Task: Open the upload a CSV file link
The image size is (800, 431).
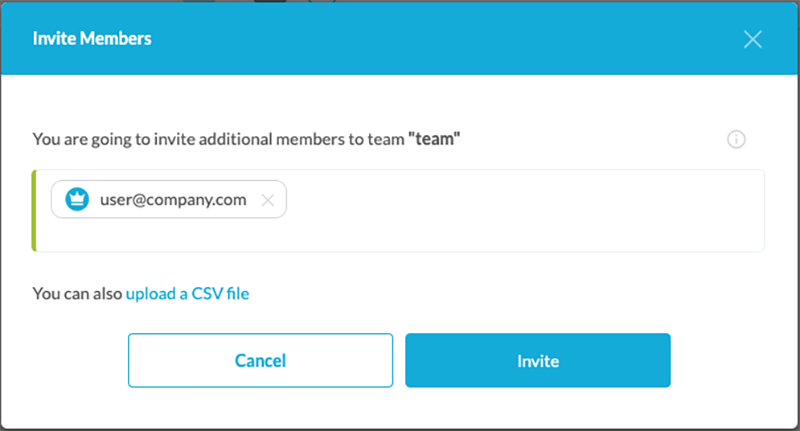Action: click(x=187, y=294)
